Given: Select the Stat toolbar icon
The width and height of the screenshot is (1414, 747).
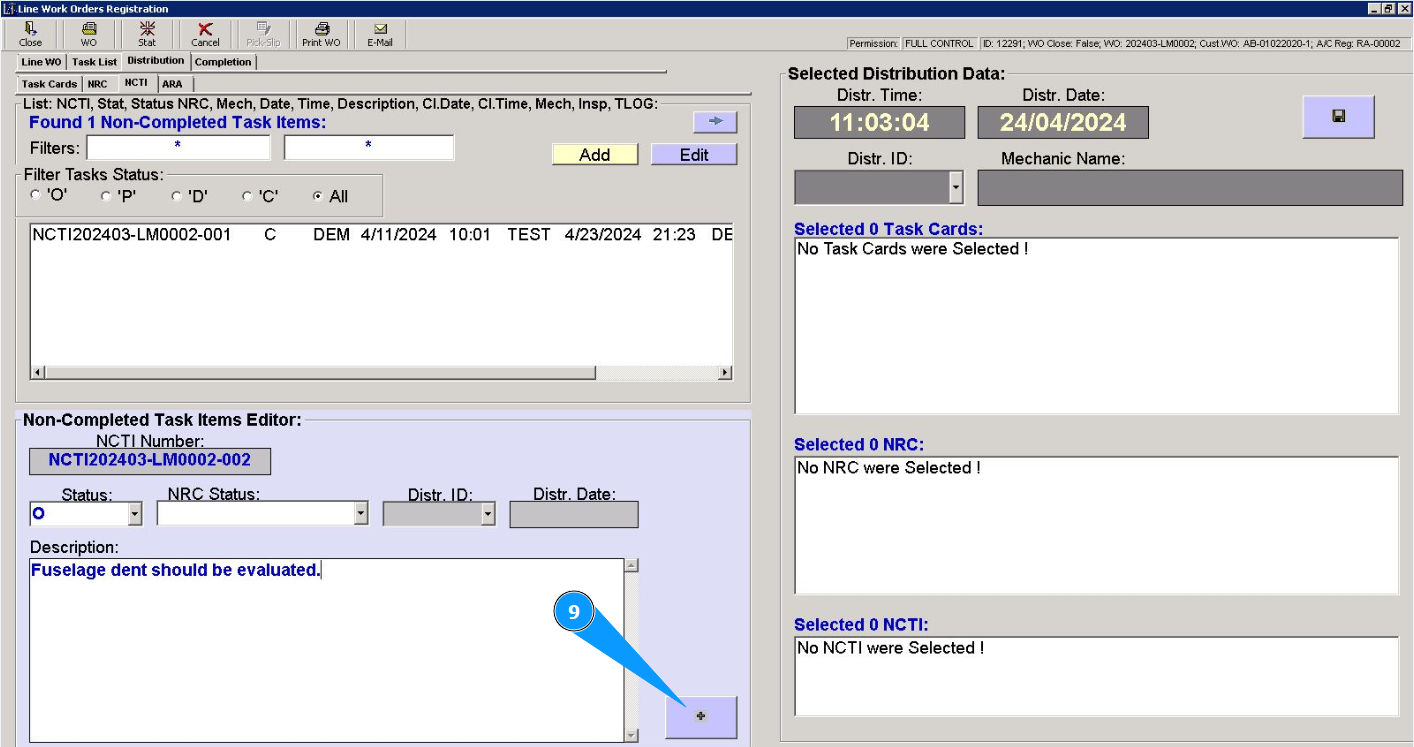Looking at the screenshot, I should 147,34.
